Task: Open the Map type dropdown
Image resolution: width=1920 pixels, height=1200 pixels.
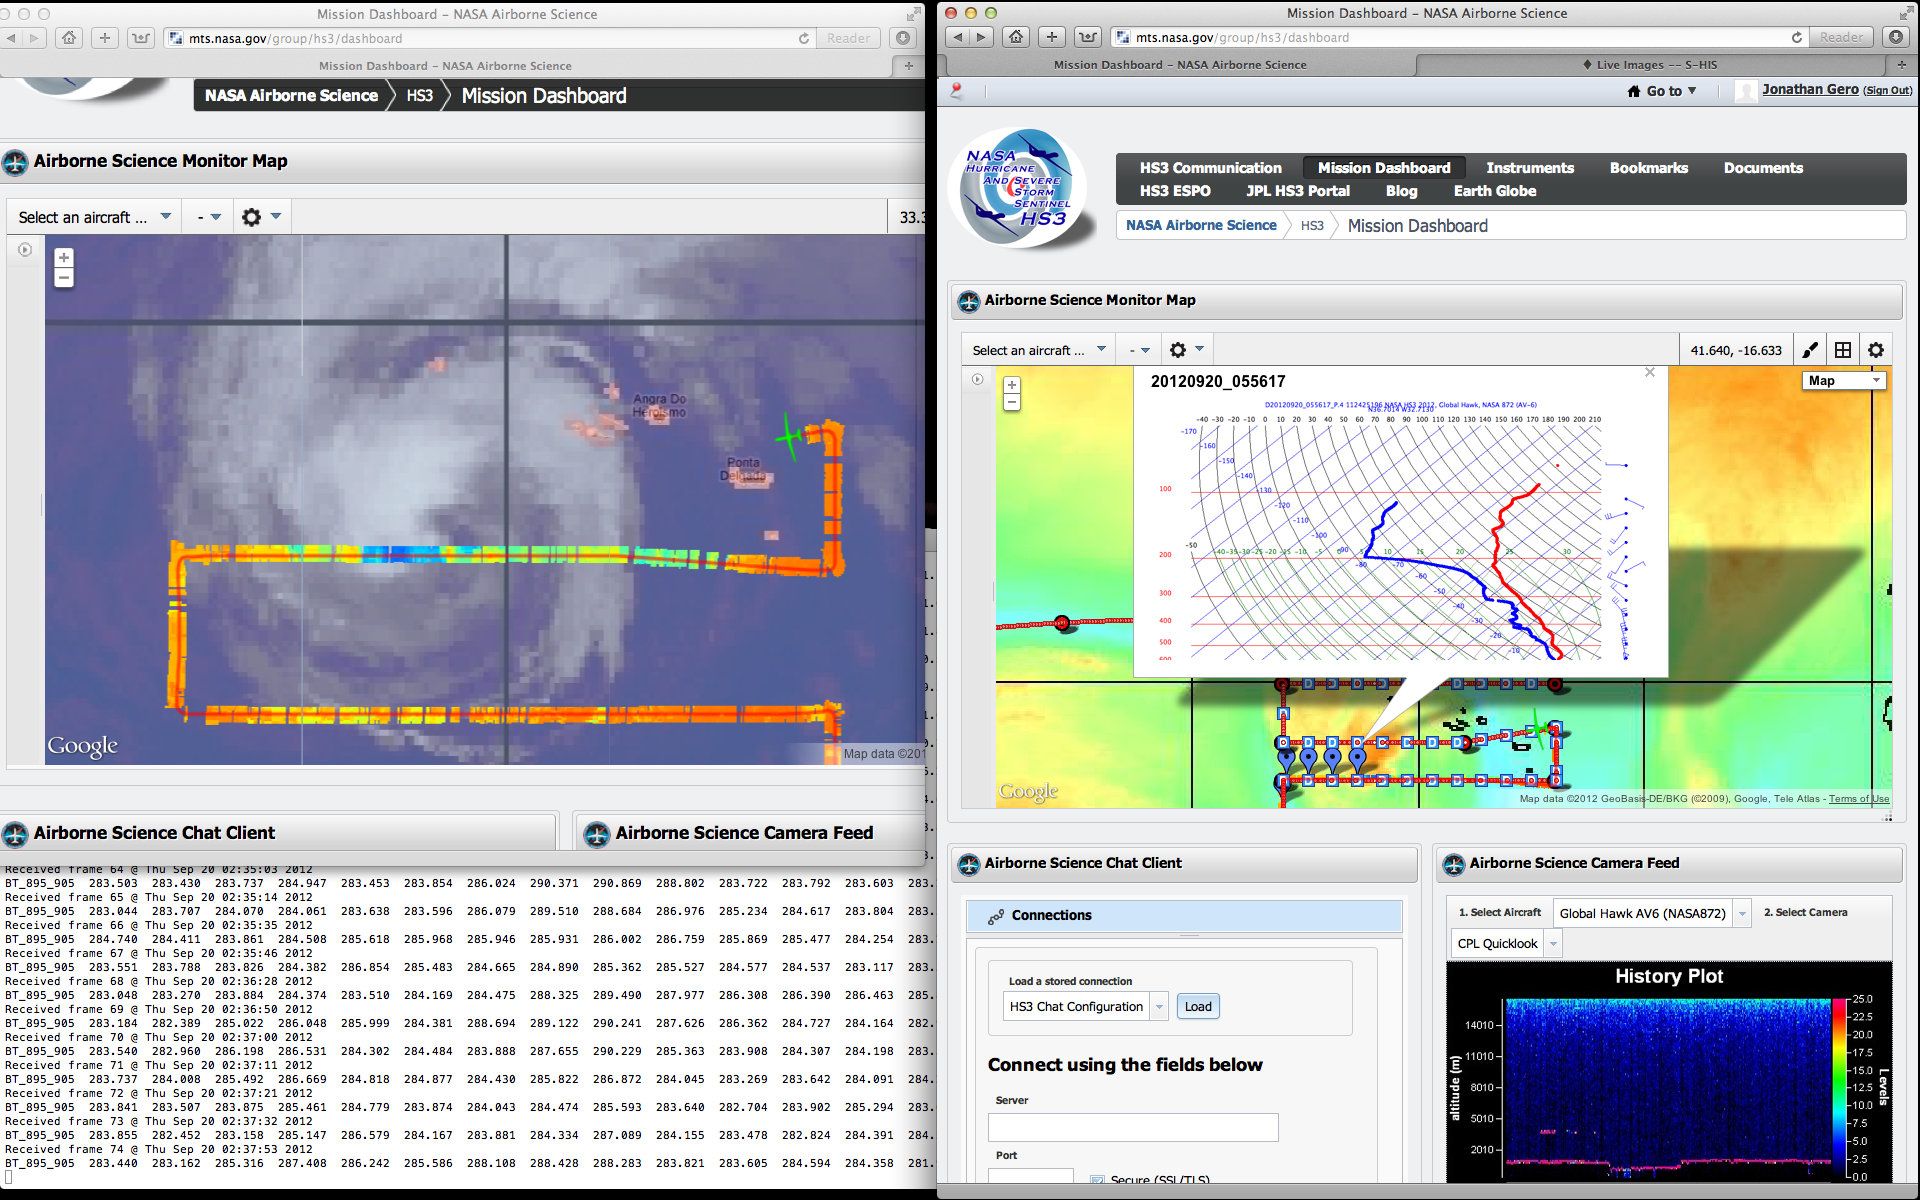Action: (1844, 380)
